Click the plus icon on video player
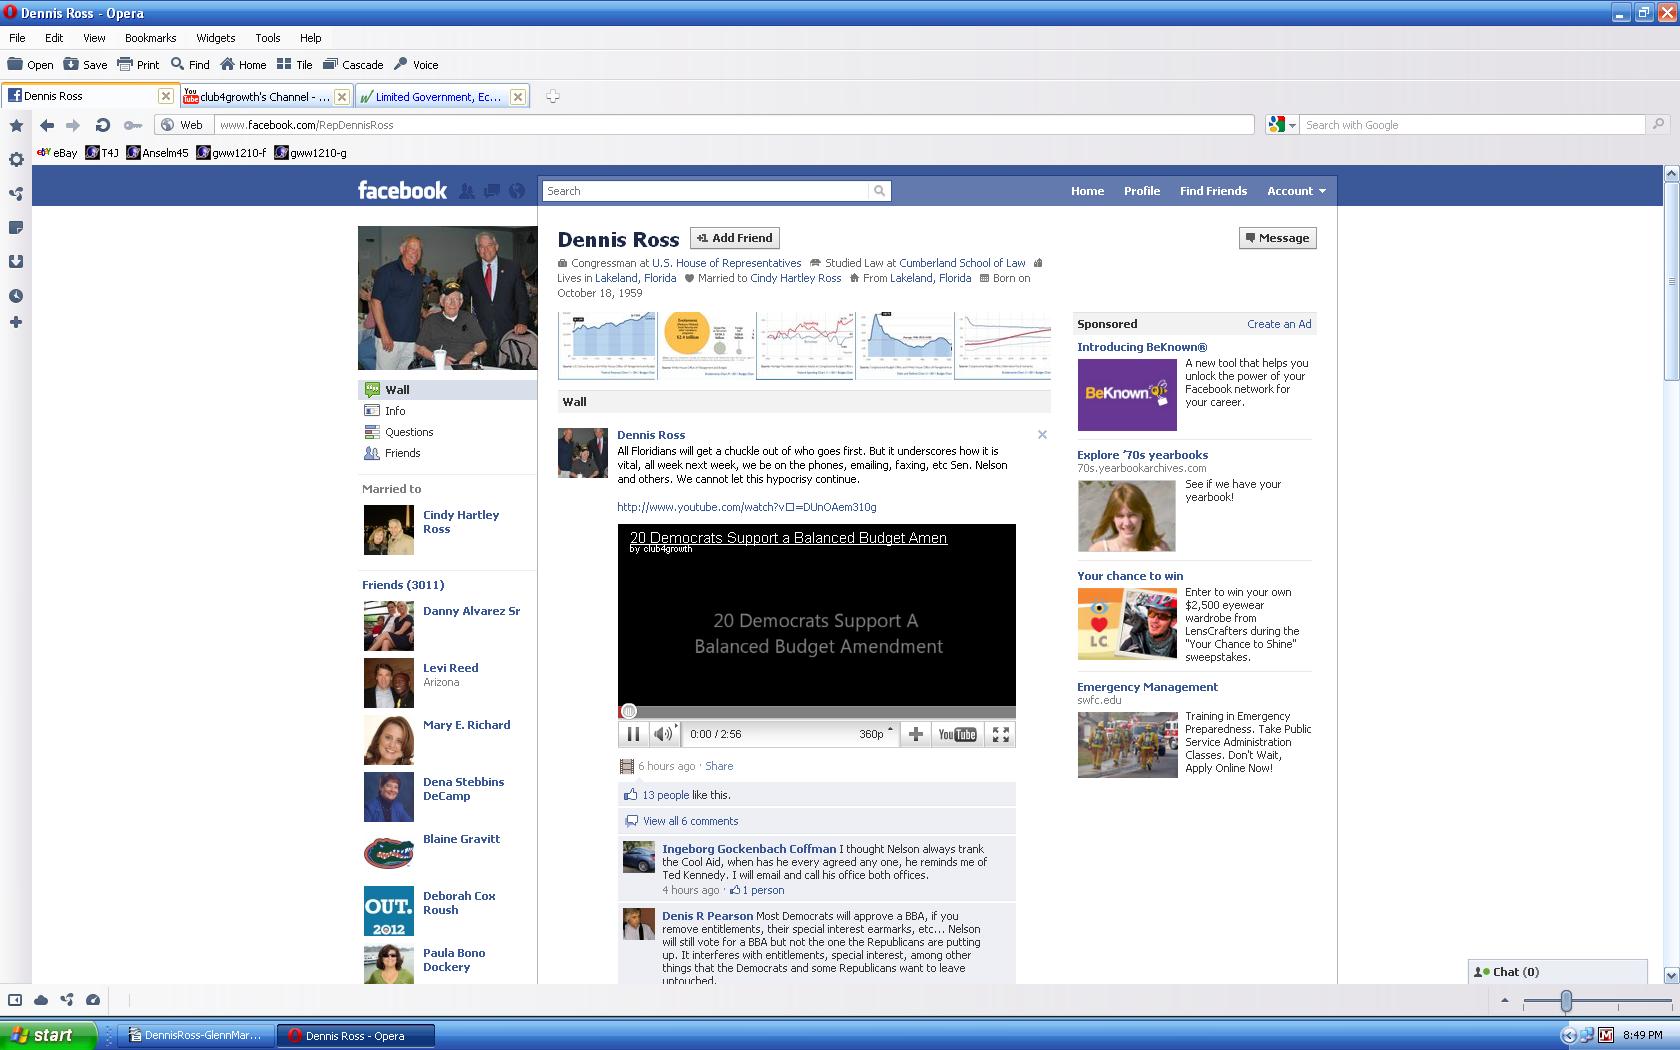The height and width of the screenshot is (1050, 1680). click(x=915, y=734)
